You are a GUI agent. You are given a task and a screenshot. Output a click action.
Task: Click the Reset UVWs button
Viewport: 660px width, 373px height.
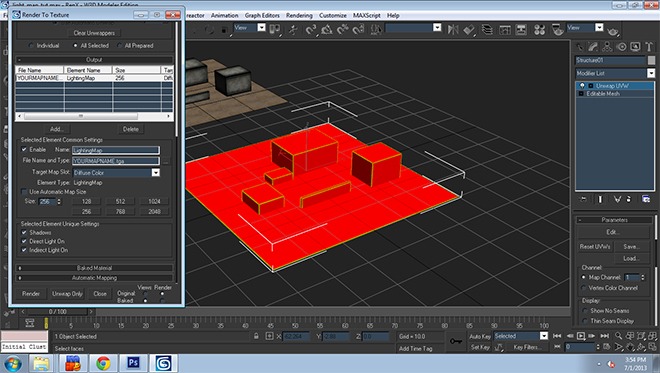tap(594, 247)
